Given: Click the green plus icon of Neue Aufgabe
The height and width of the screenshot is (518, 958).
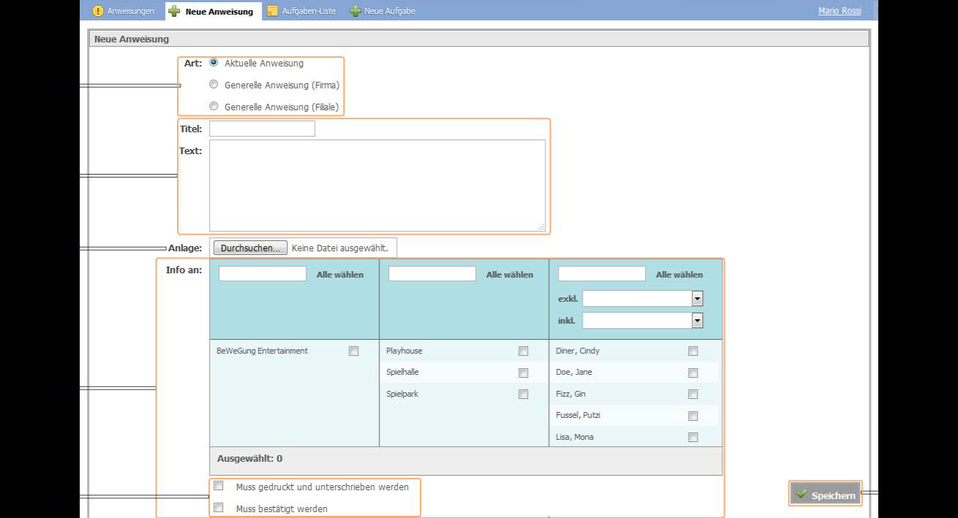Looking at the screenshot, I should pyautogui.click(x=355, y=11).
